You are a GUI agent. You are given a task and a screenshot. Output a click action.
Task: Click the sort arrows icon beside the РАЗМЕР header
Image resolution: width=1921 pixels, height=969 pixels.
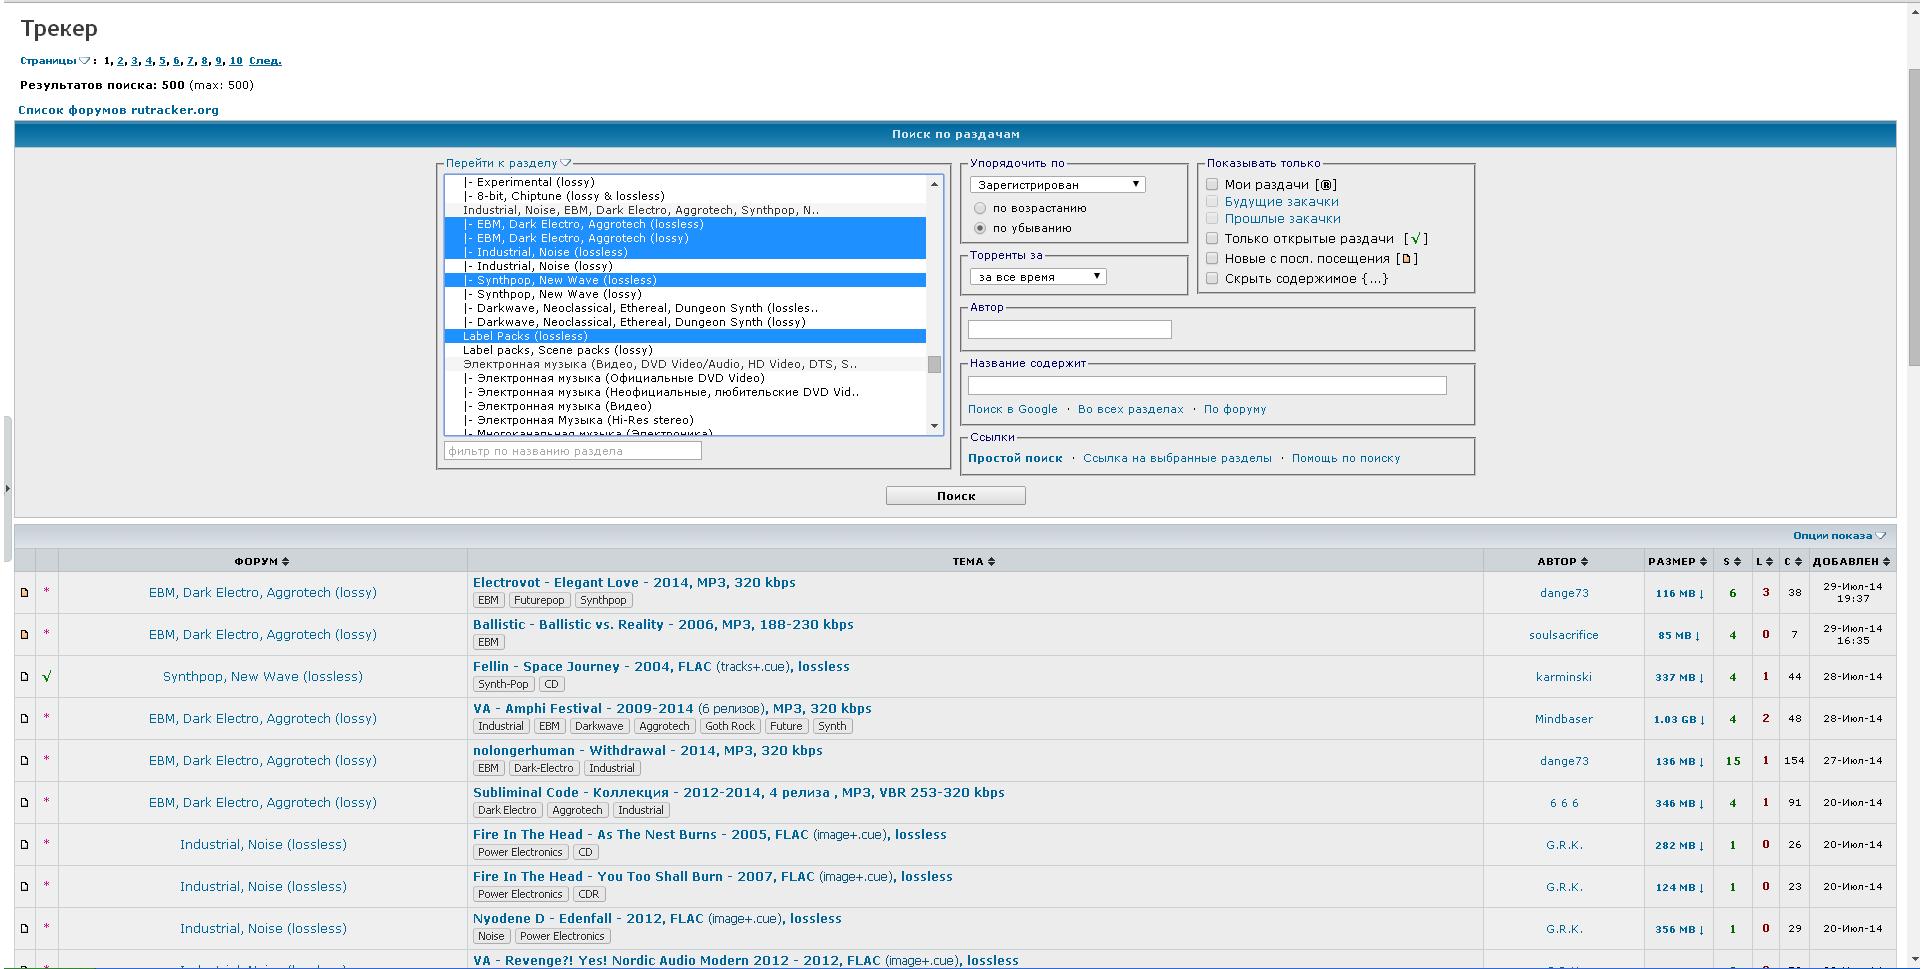1703,562
